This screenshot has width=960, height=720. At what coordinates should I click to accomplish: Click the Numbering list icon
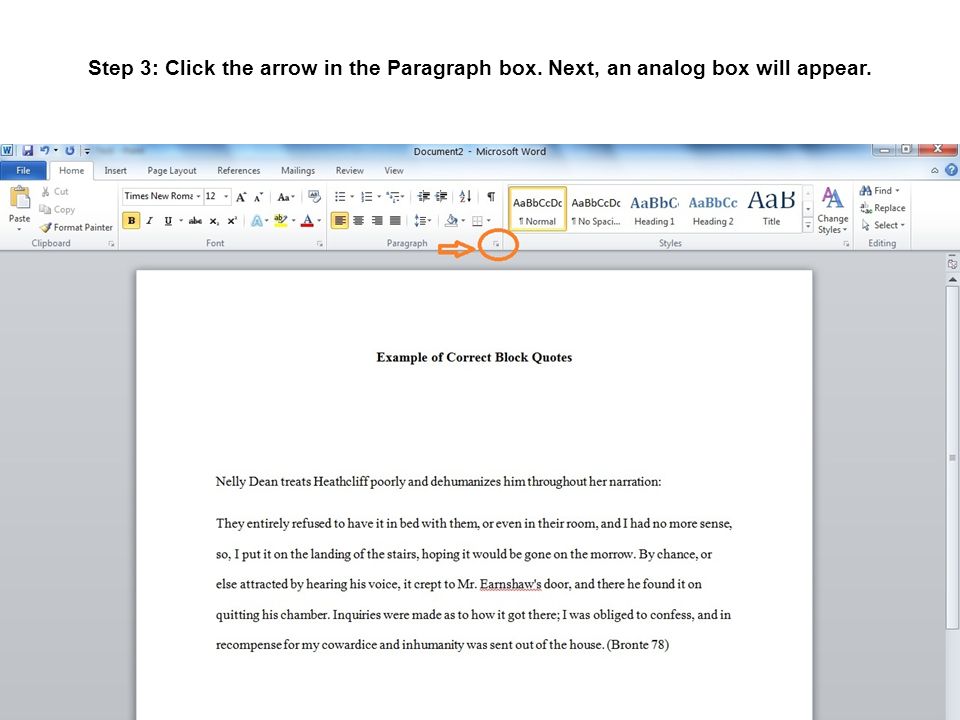click(x=367, y=197)
